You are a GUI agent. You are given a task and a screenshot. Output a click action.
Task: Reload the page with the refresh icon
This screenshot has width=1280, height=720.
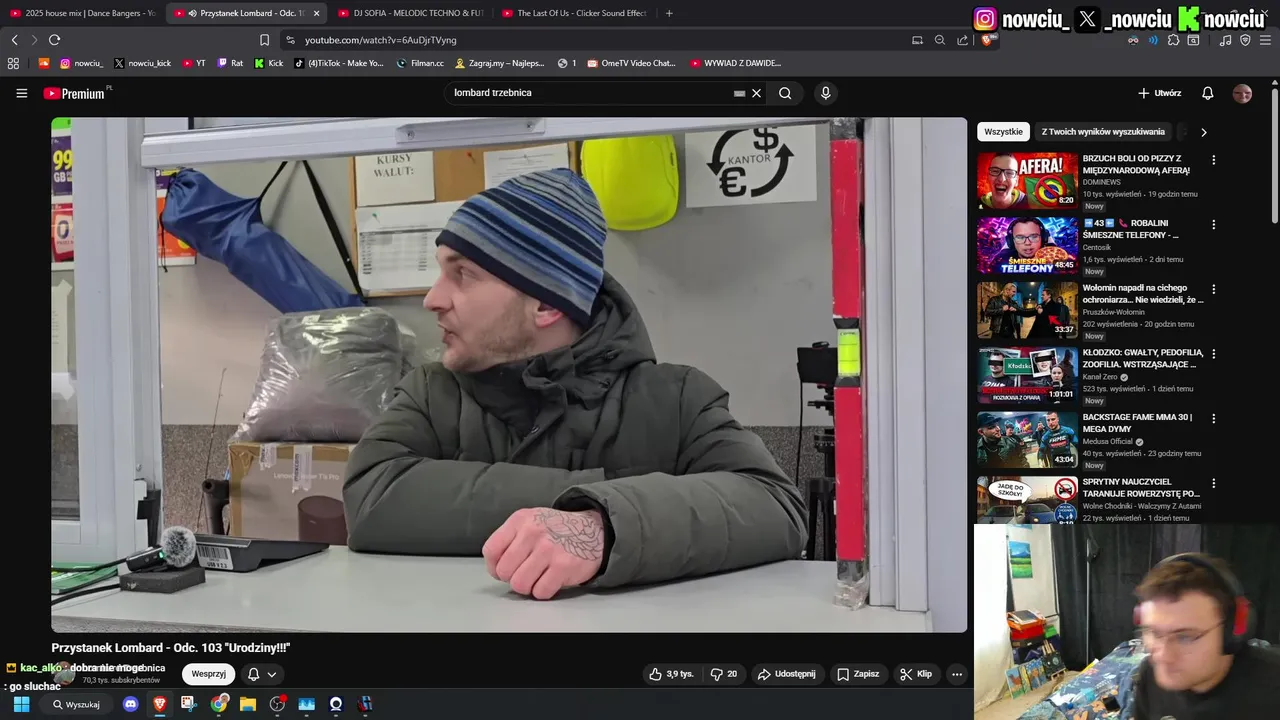[54, 40]
